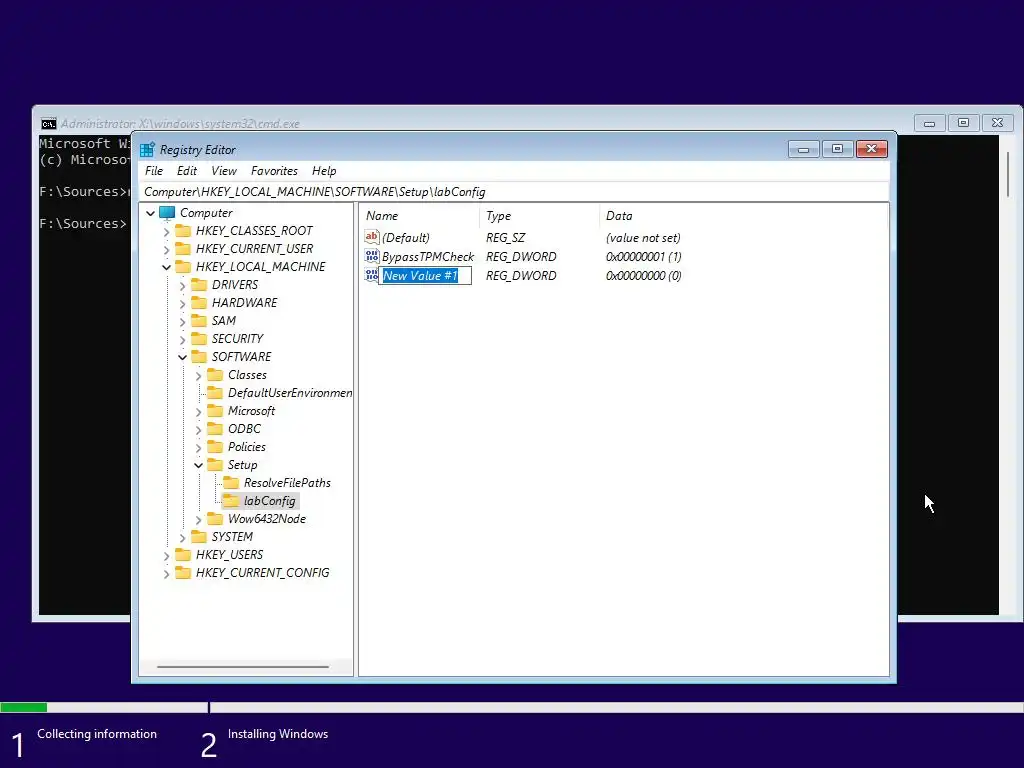The height and width of the screenshot is (768, 1024).
Task: Click the Wow6432Node folder icon
Action: coord(215,519)
